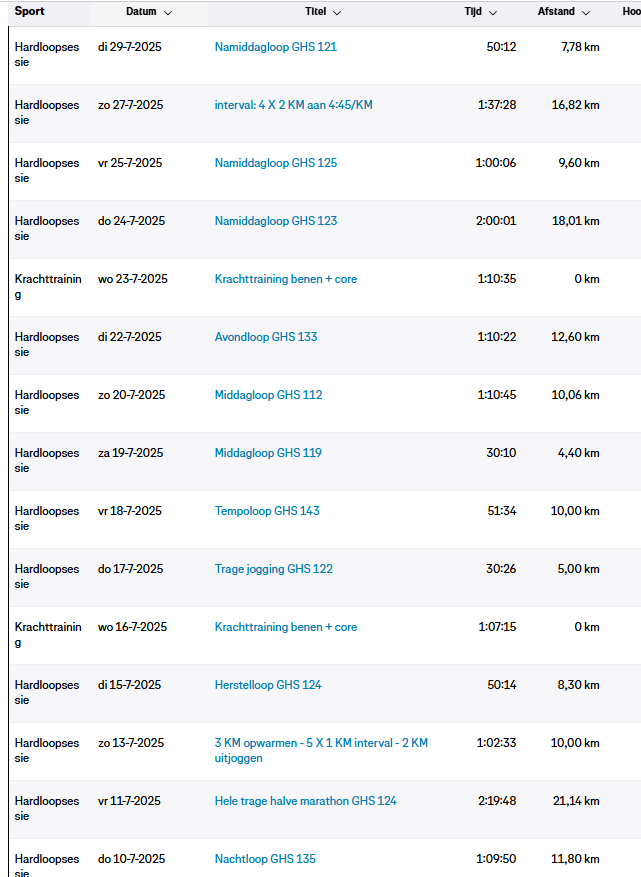This screenshot has height=877, width=641.
Task: Sort by the Datum column header
Action: (x=141, y=12)
